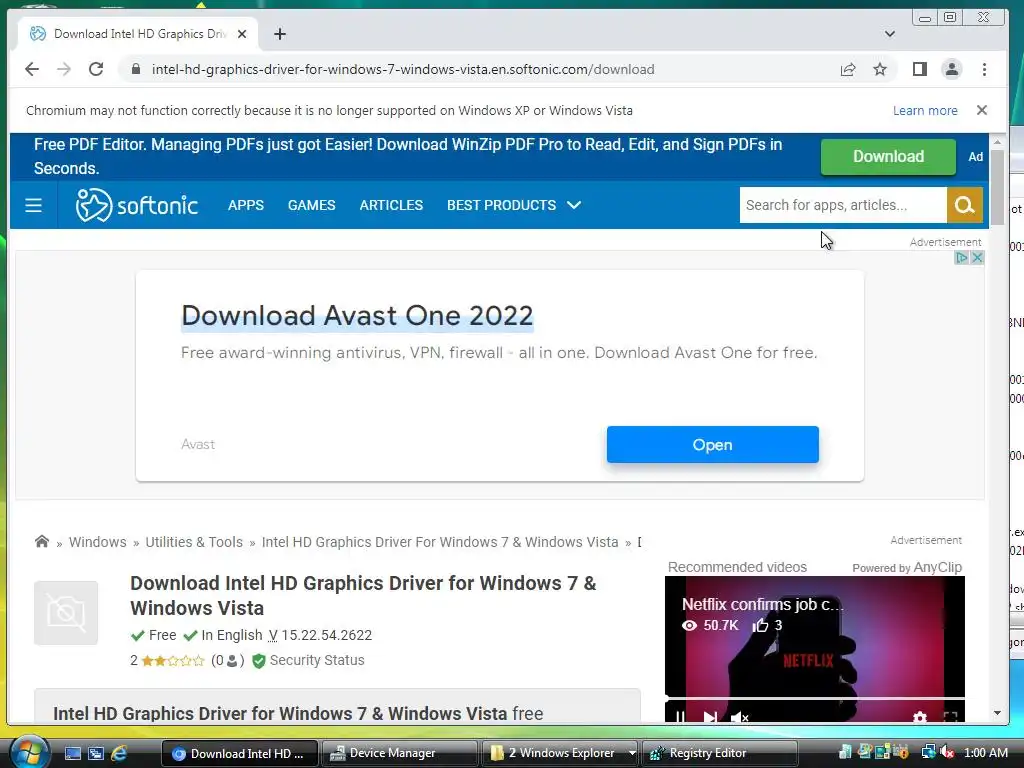Viewport: 1024px width, 768px height.
Task: Click the muted volume tray icon
Action: 948,752
